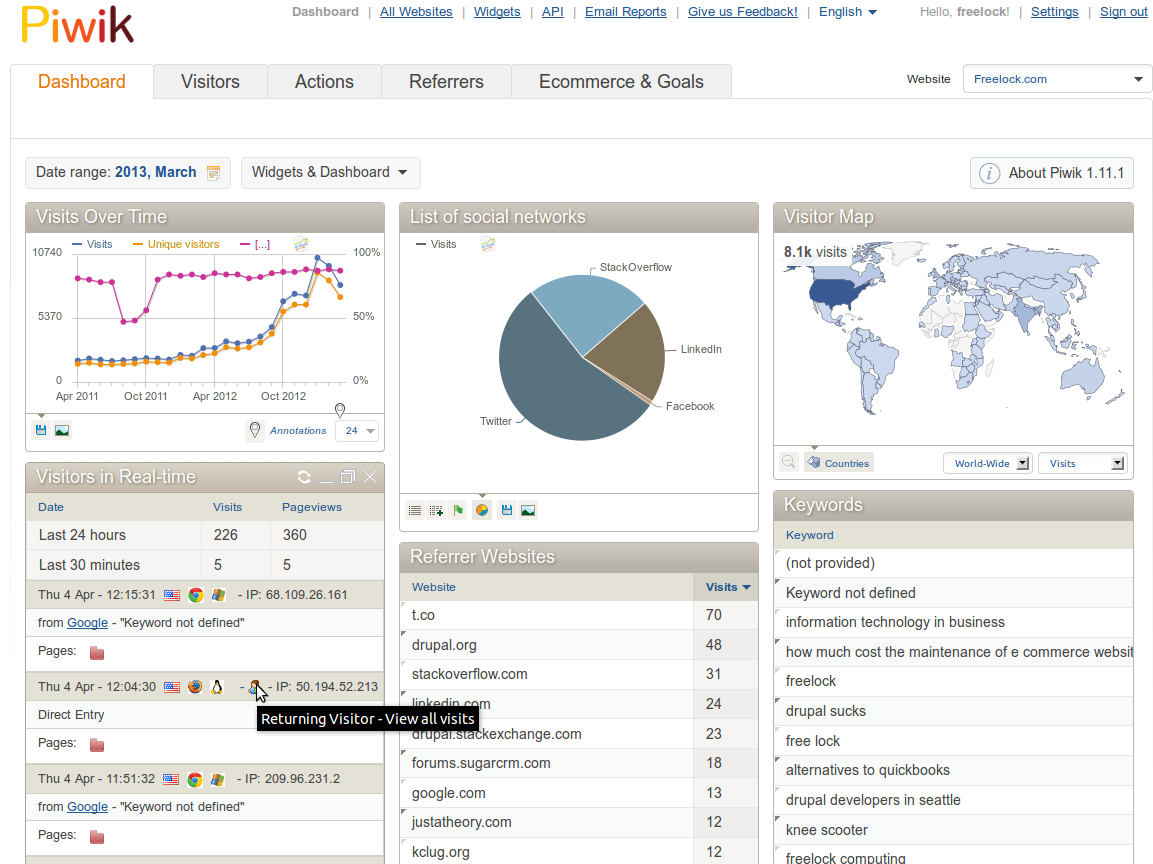The width and height of the screenshot is (1153, 864).
Task: Click Google link in 12:15:31 visit
Action: 88,623
